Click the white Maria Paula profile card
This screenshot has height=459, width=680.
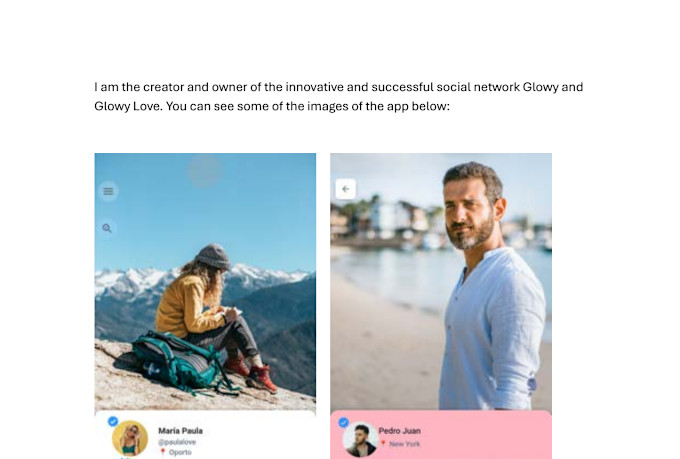[205, 435]
